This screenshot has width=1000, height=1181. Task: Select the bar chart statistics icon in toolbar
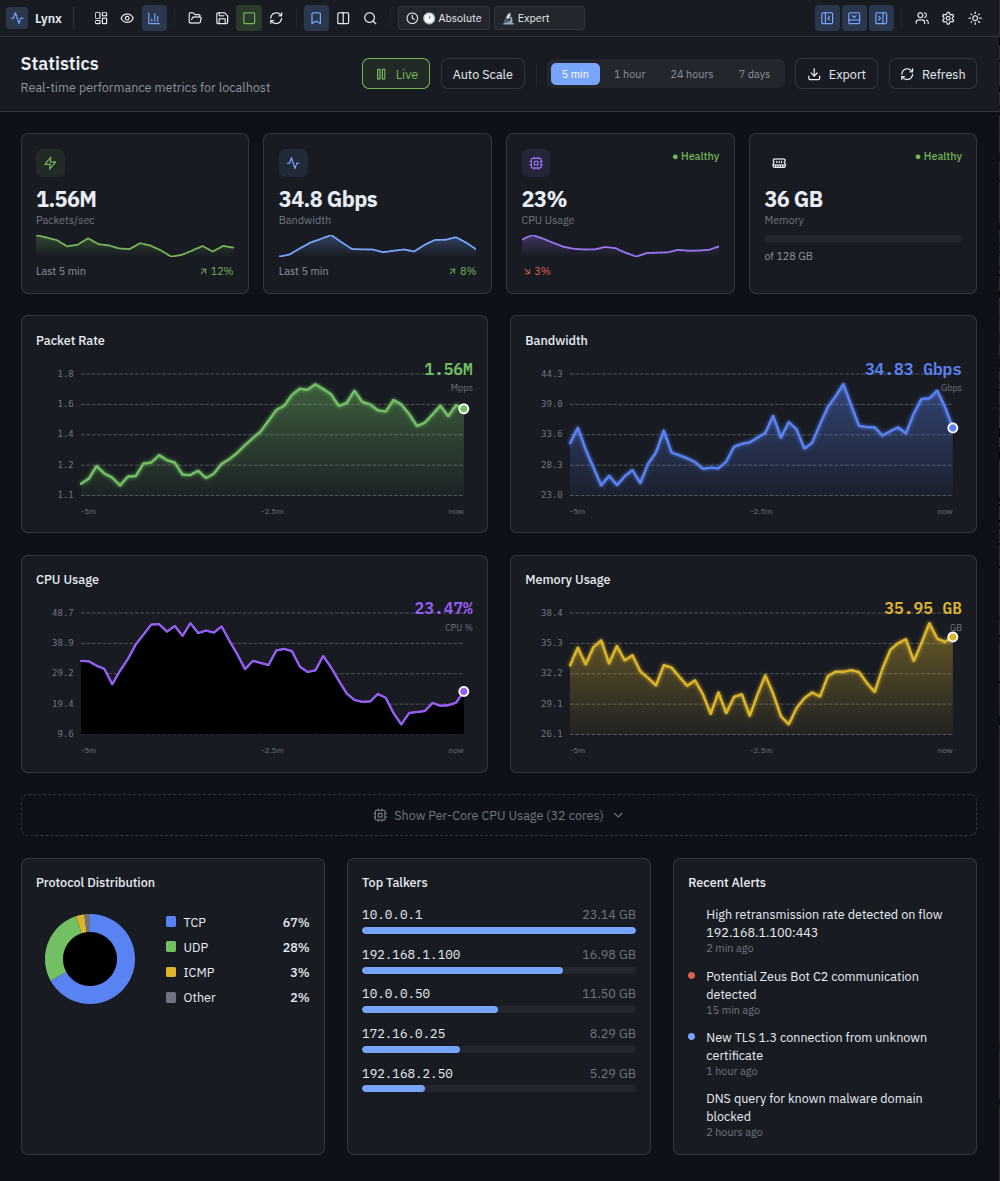[154, 18]
